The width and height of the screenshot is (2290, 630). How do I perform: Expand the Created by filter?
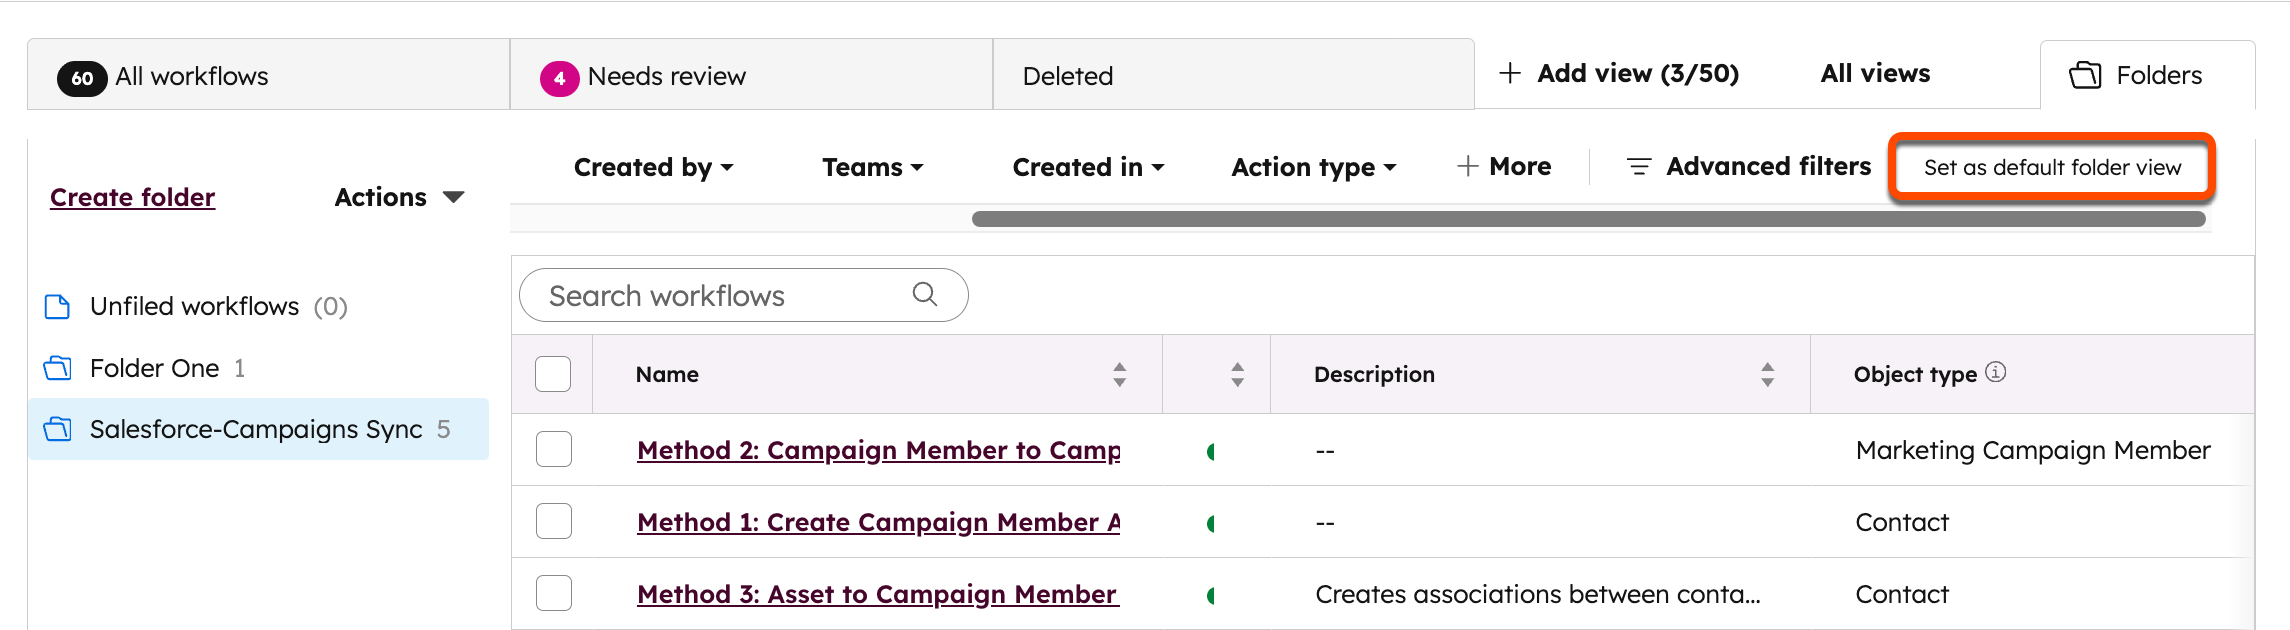point(653,167)
